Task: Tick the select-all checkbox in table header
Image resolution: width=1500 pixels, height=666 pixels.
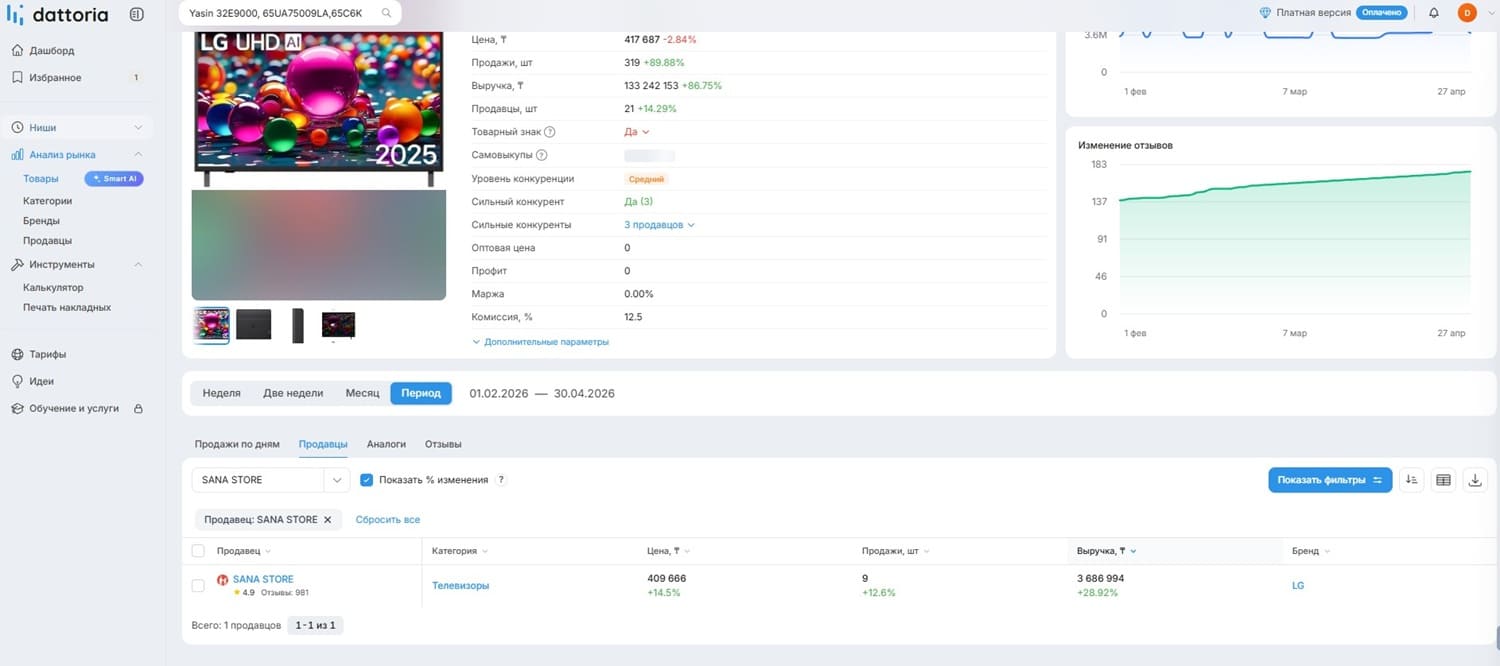Action: pyautogui.click(x=198, y=551)
